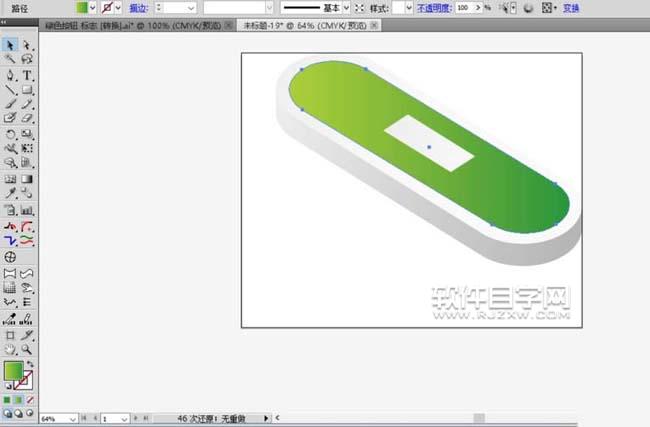
Task: Select the blue zigzag plugin tool
Action: [x=10, y=240]
